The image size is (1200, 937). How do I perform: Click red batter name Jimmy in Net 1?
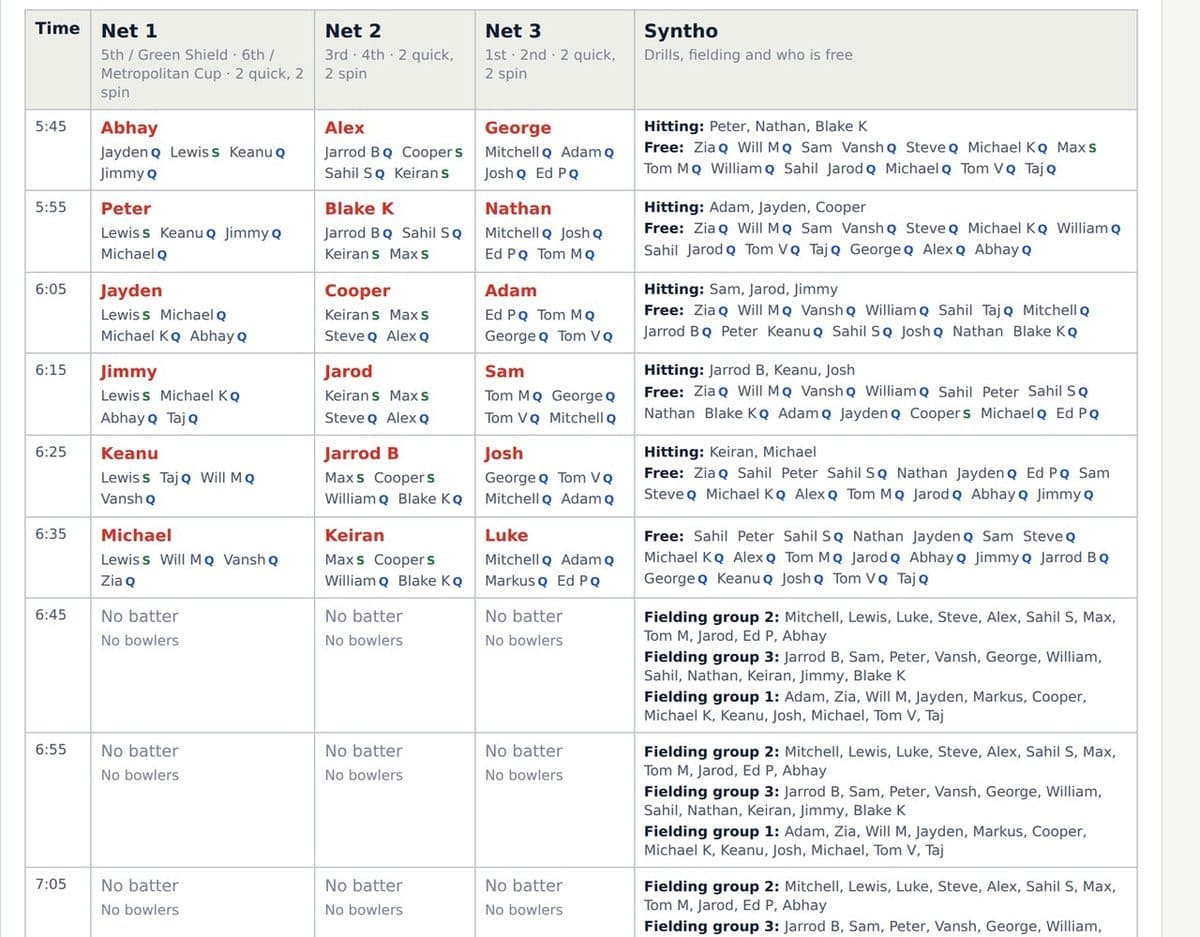pos(129,372)
